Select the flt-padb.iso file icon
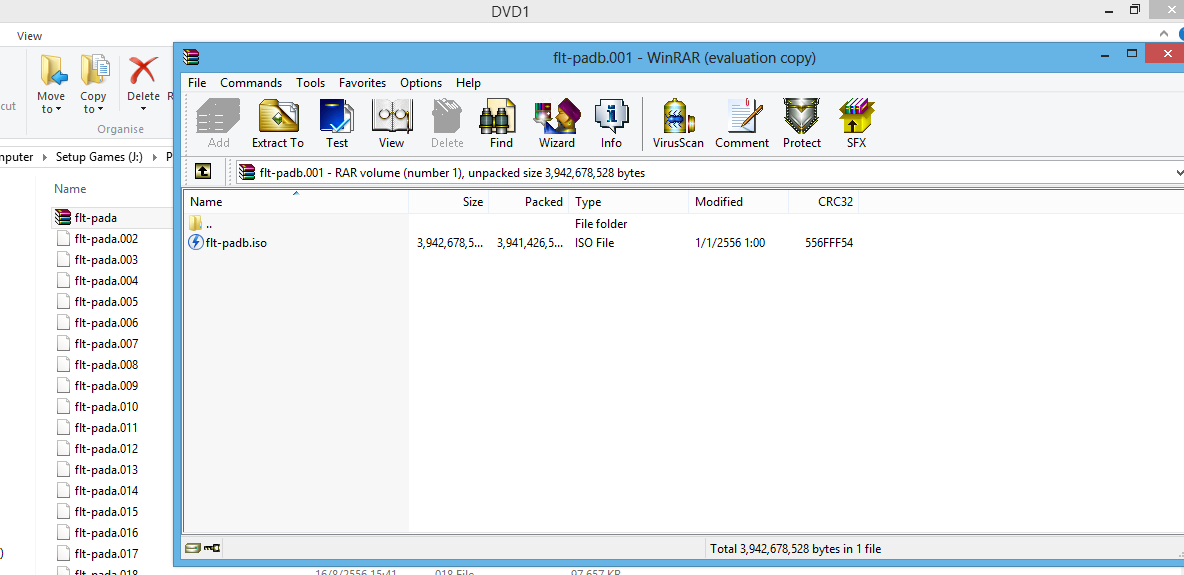The width and height of the screenshot is (1184, 575). pyautogui.click(x=196, y=243)
